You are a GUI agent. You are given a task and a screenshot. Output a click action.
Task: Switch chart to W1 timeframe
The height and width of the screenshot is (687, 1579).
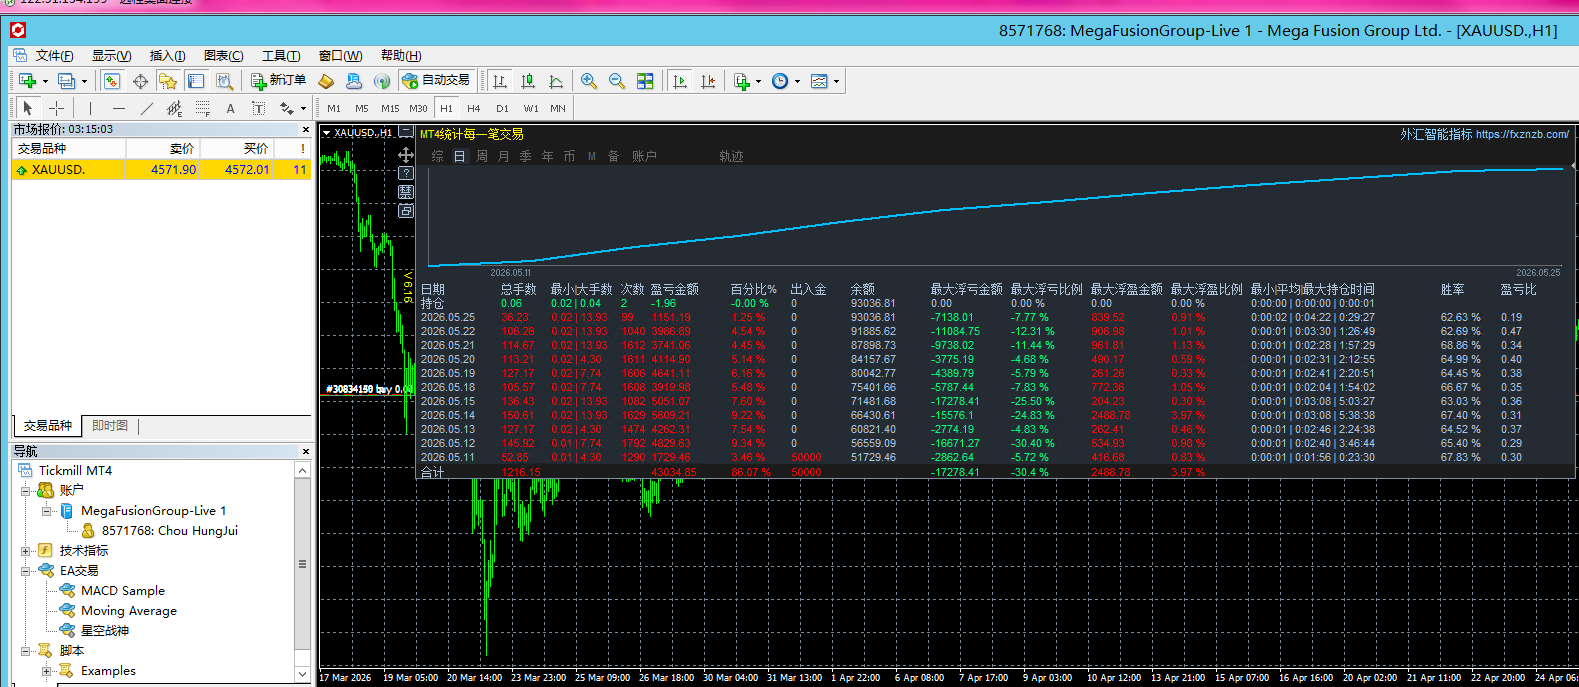pyautogui.click(x=531, y=108)
